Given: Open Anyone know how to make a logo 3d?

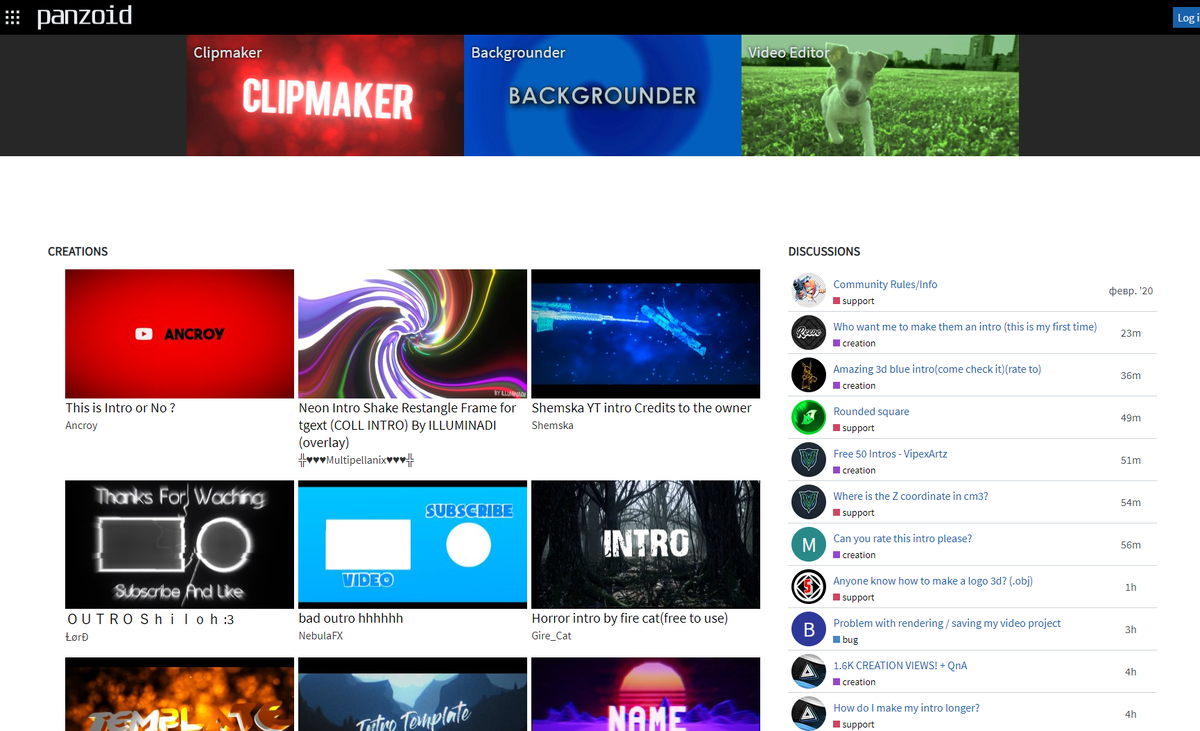Looking at the screenshot, I should pos(931,581).
